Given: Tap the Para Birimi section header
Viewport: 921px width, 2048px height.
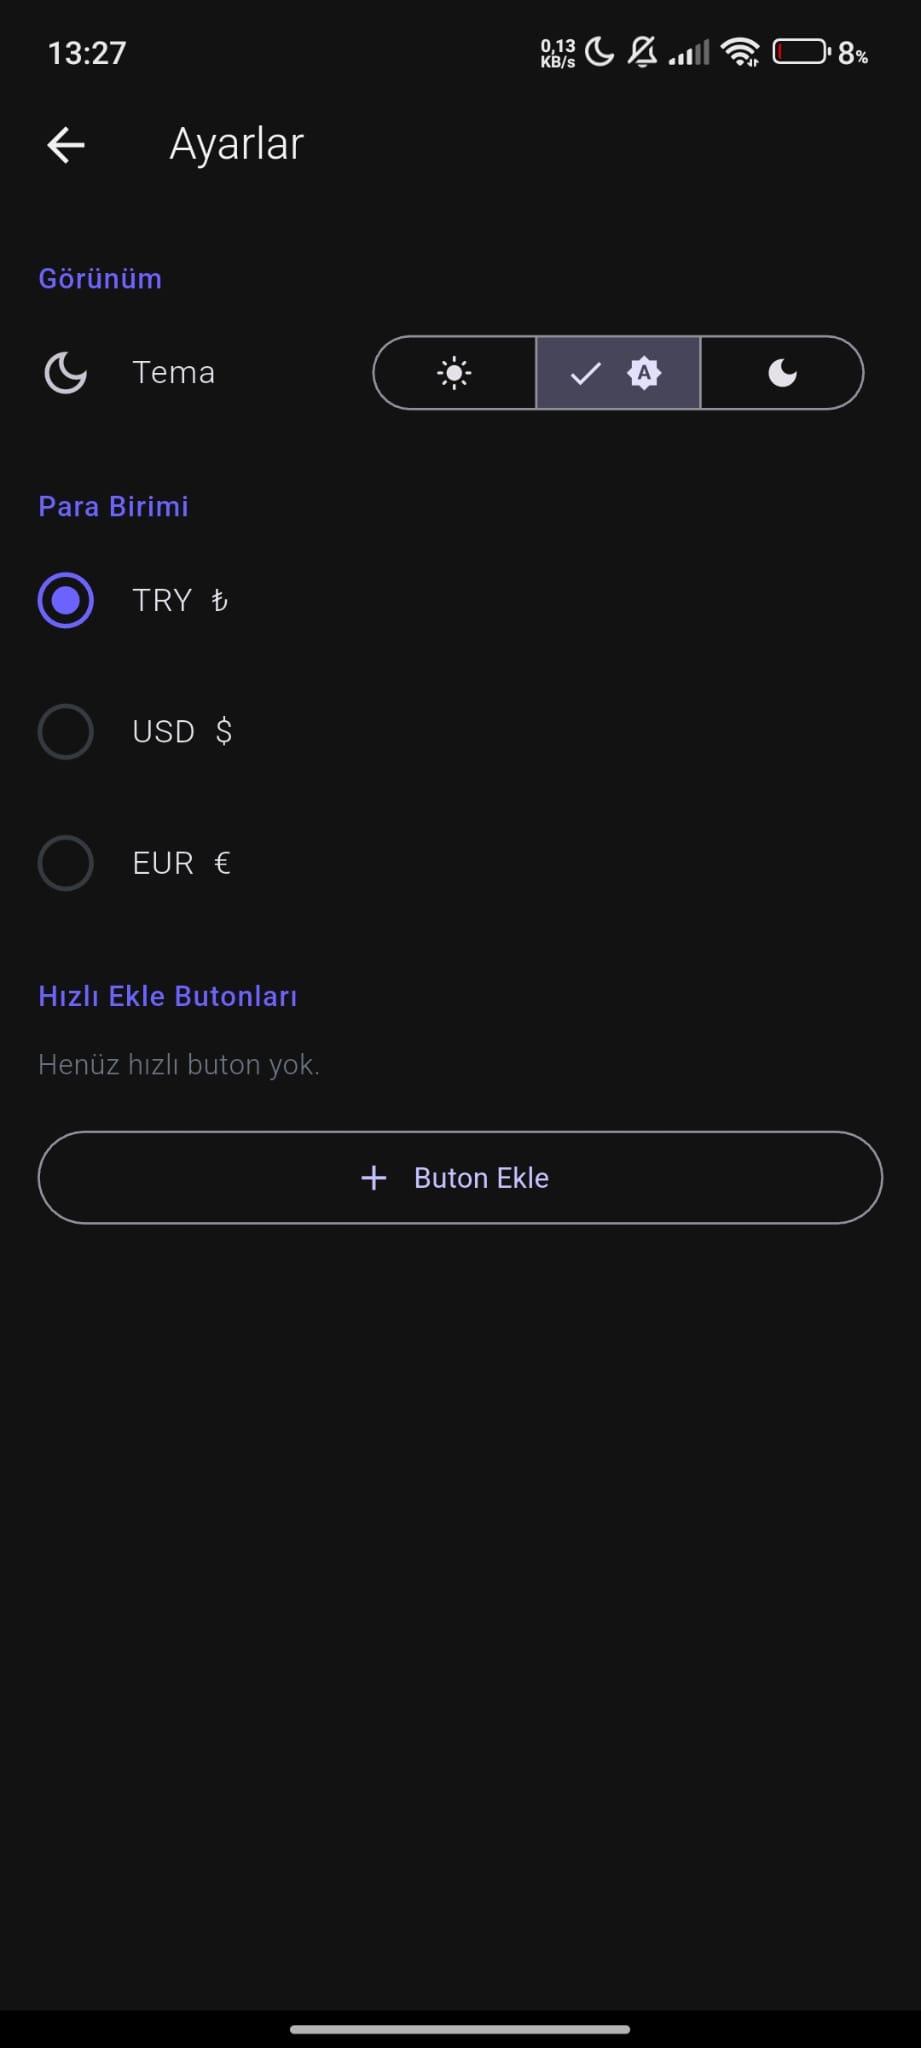Looking at the screenshot, I should click(x=113, y=507).
